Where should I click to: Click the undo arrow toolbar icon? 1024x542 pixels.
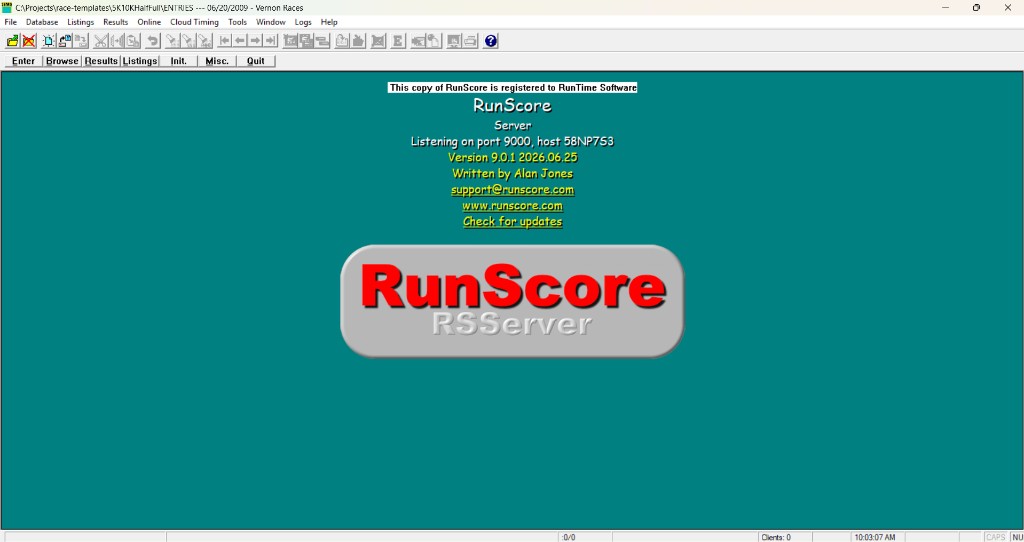[153, 41]
